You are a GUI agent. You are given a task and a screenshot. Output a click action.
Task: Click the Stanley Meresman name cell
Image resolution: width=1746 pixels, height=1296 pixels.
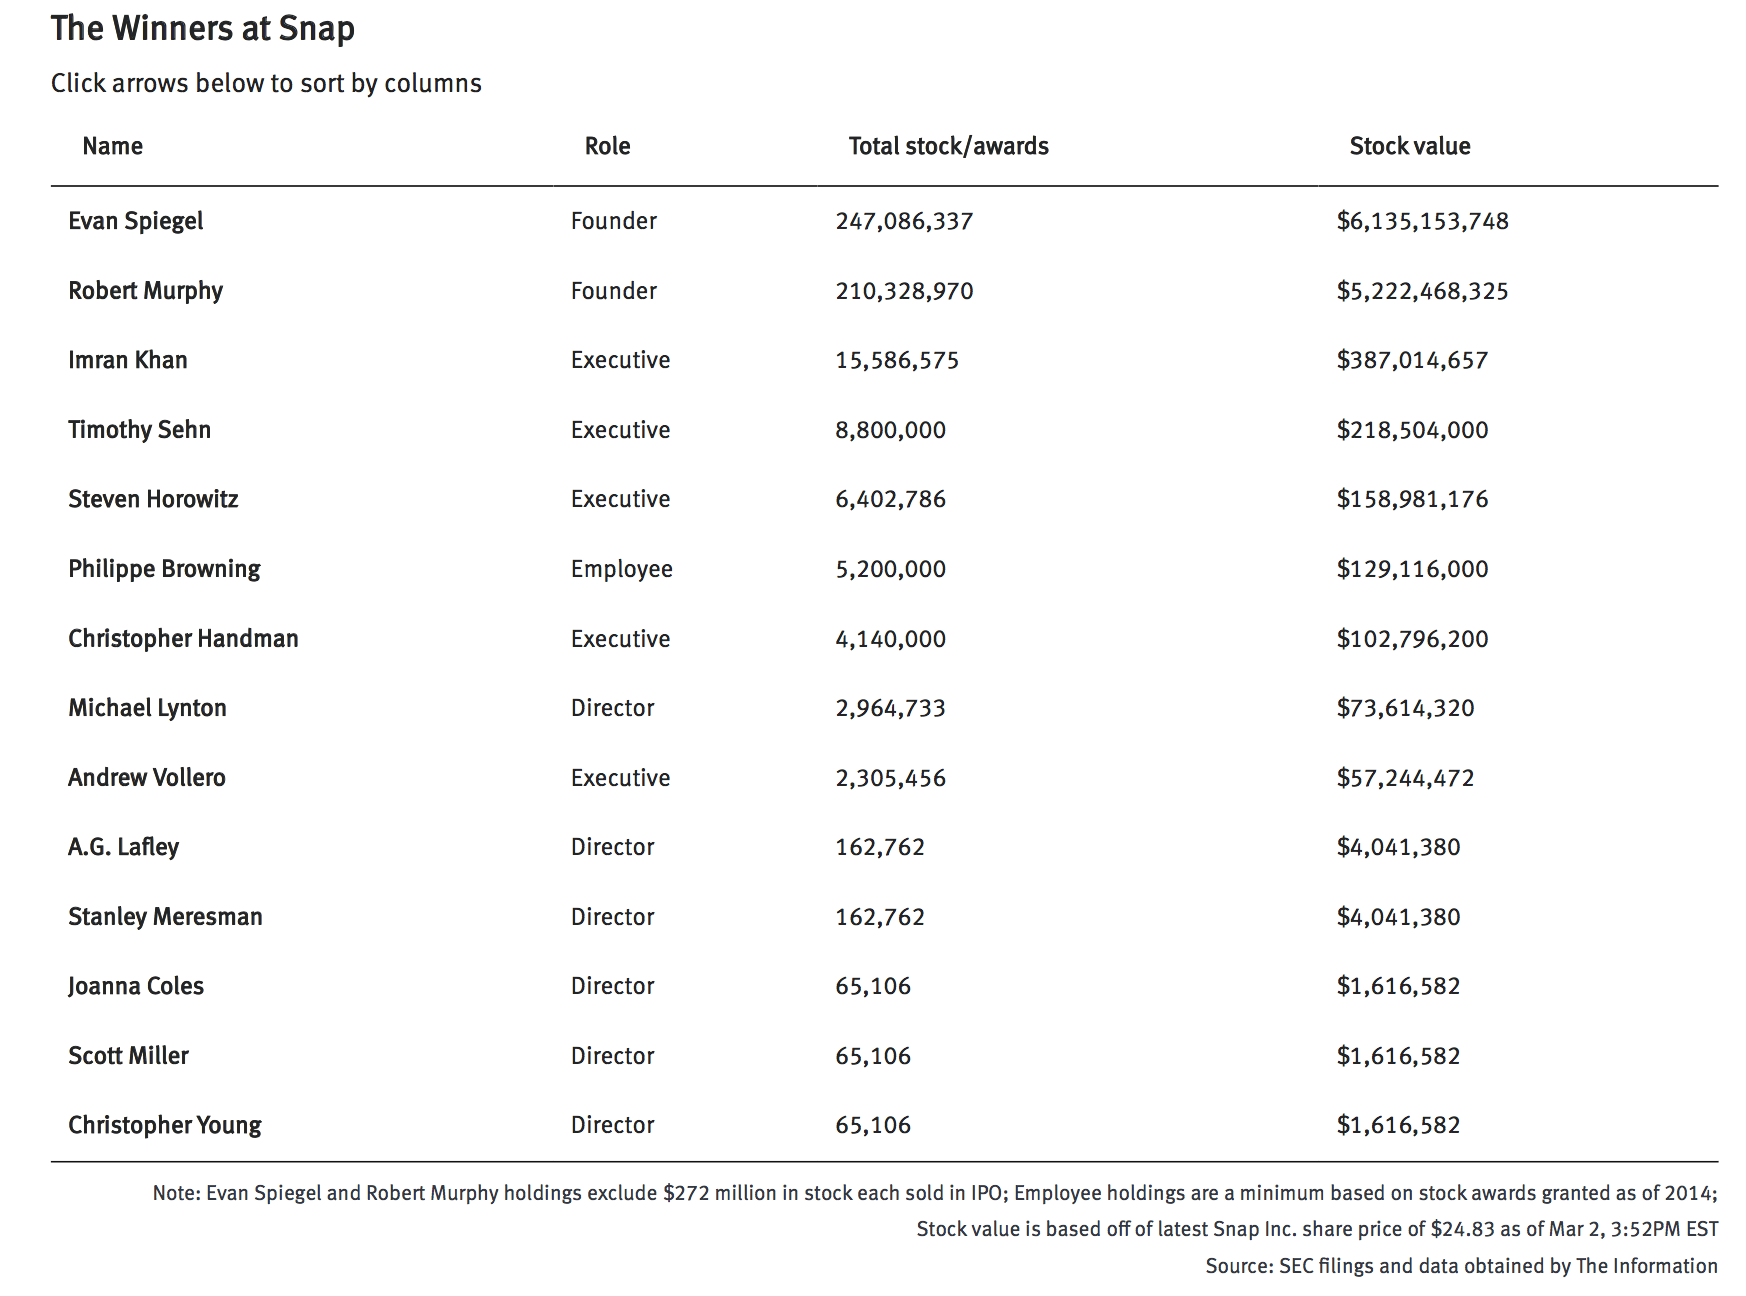point(165,917)
